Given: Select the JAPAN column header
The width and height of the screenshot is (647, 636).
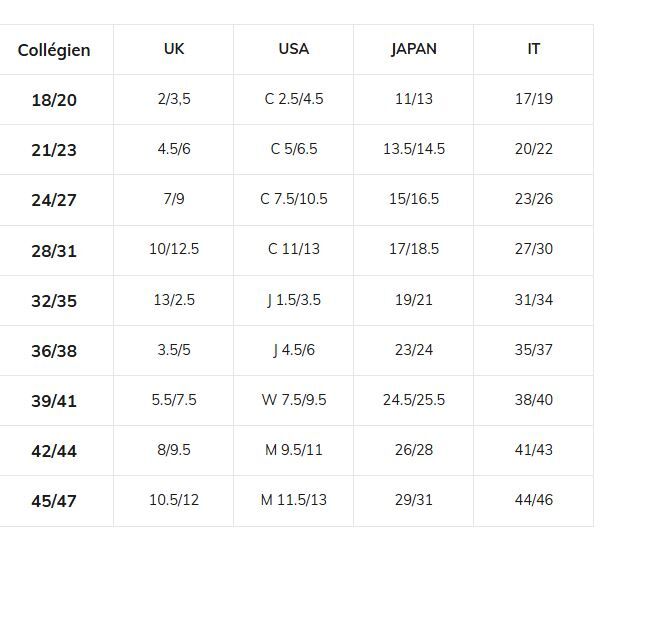Looking at the screenshot, I should 414,49.
